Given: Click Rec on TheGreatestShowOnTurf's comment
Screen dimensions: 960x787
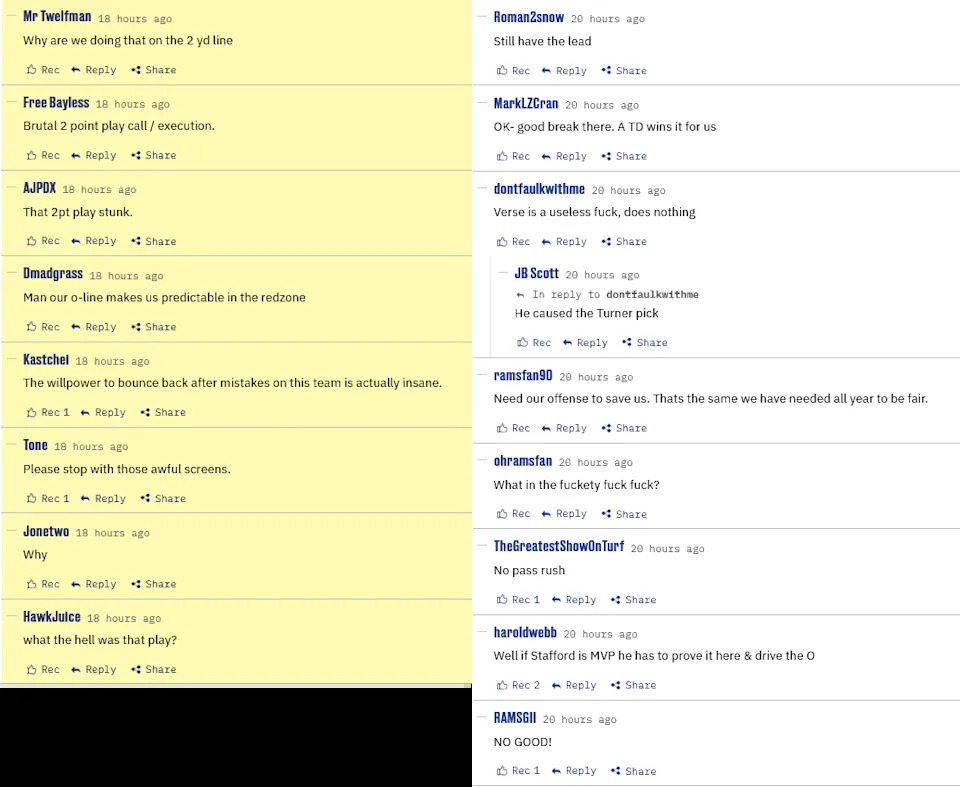Looking at the screenshot, I should coord(518,600).
